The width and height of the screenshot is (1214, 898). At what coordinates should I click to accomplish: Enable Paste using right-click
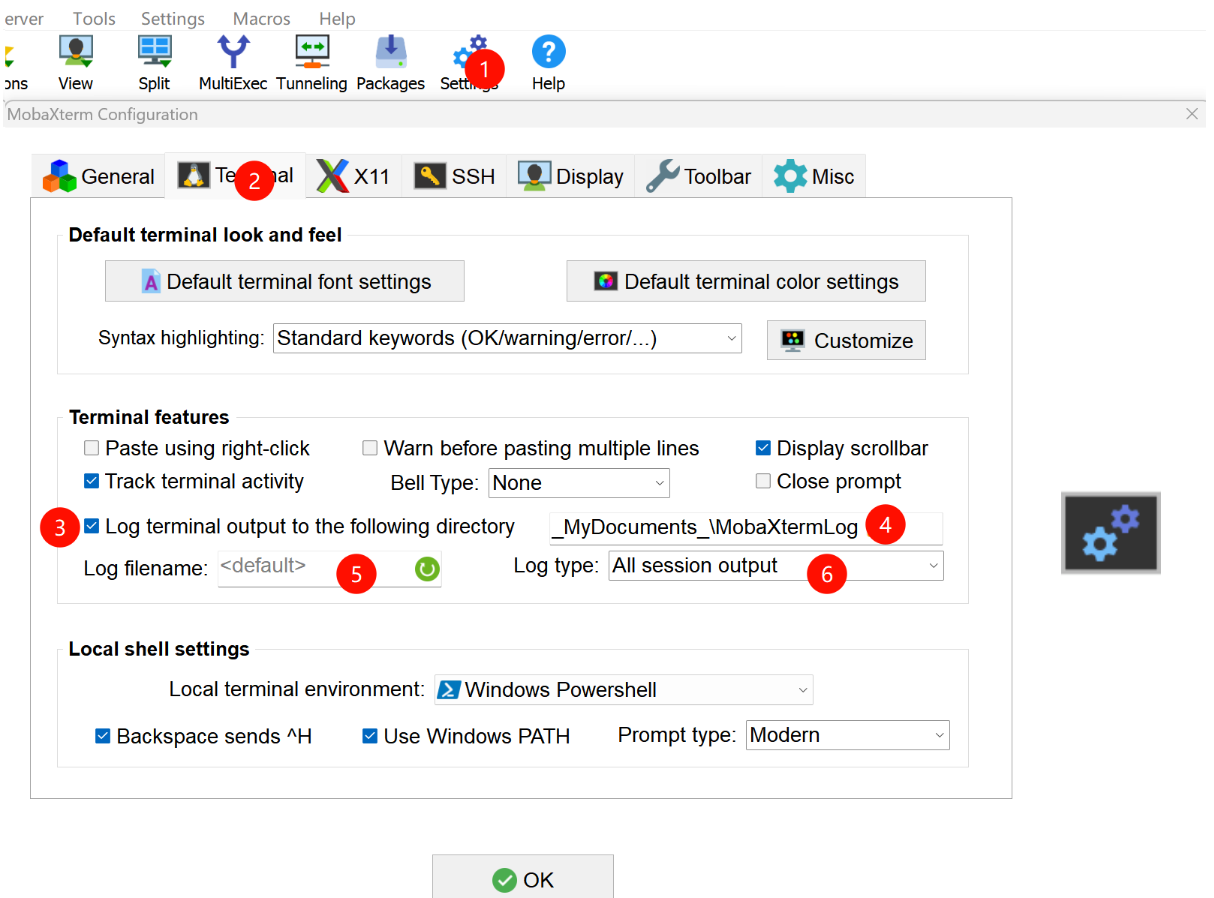92,448
